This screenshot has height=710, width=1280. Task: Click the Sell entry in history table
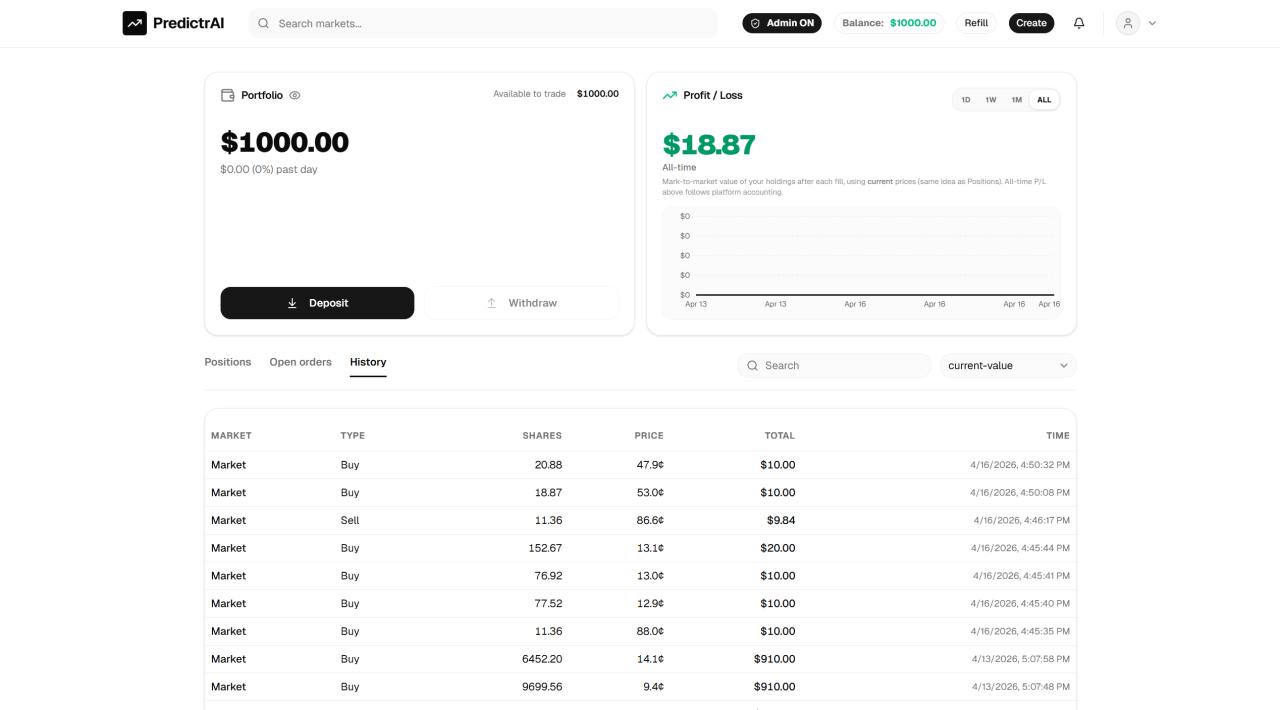(350, 520)
